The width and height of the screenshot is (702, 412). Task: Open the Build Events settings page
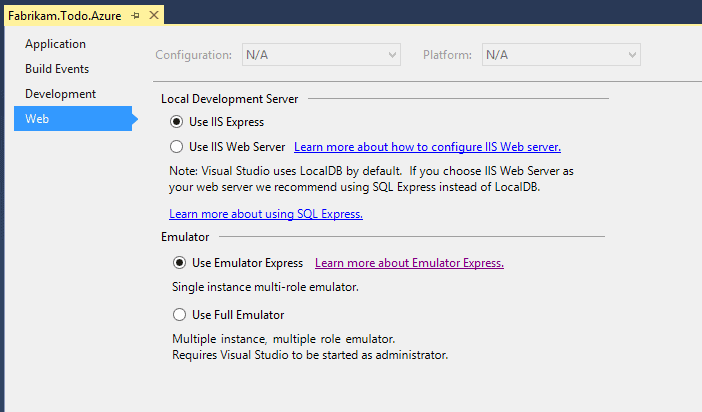pos(57,69)
